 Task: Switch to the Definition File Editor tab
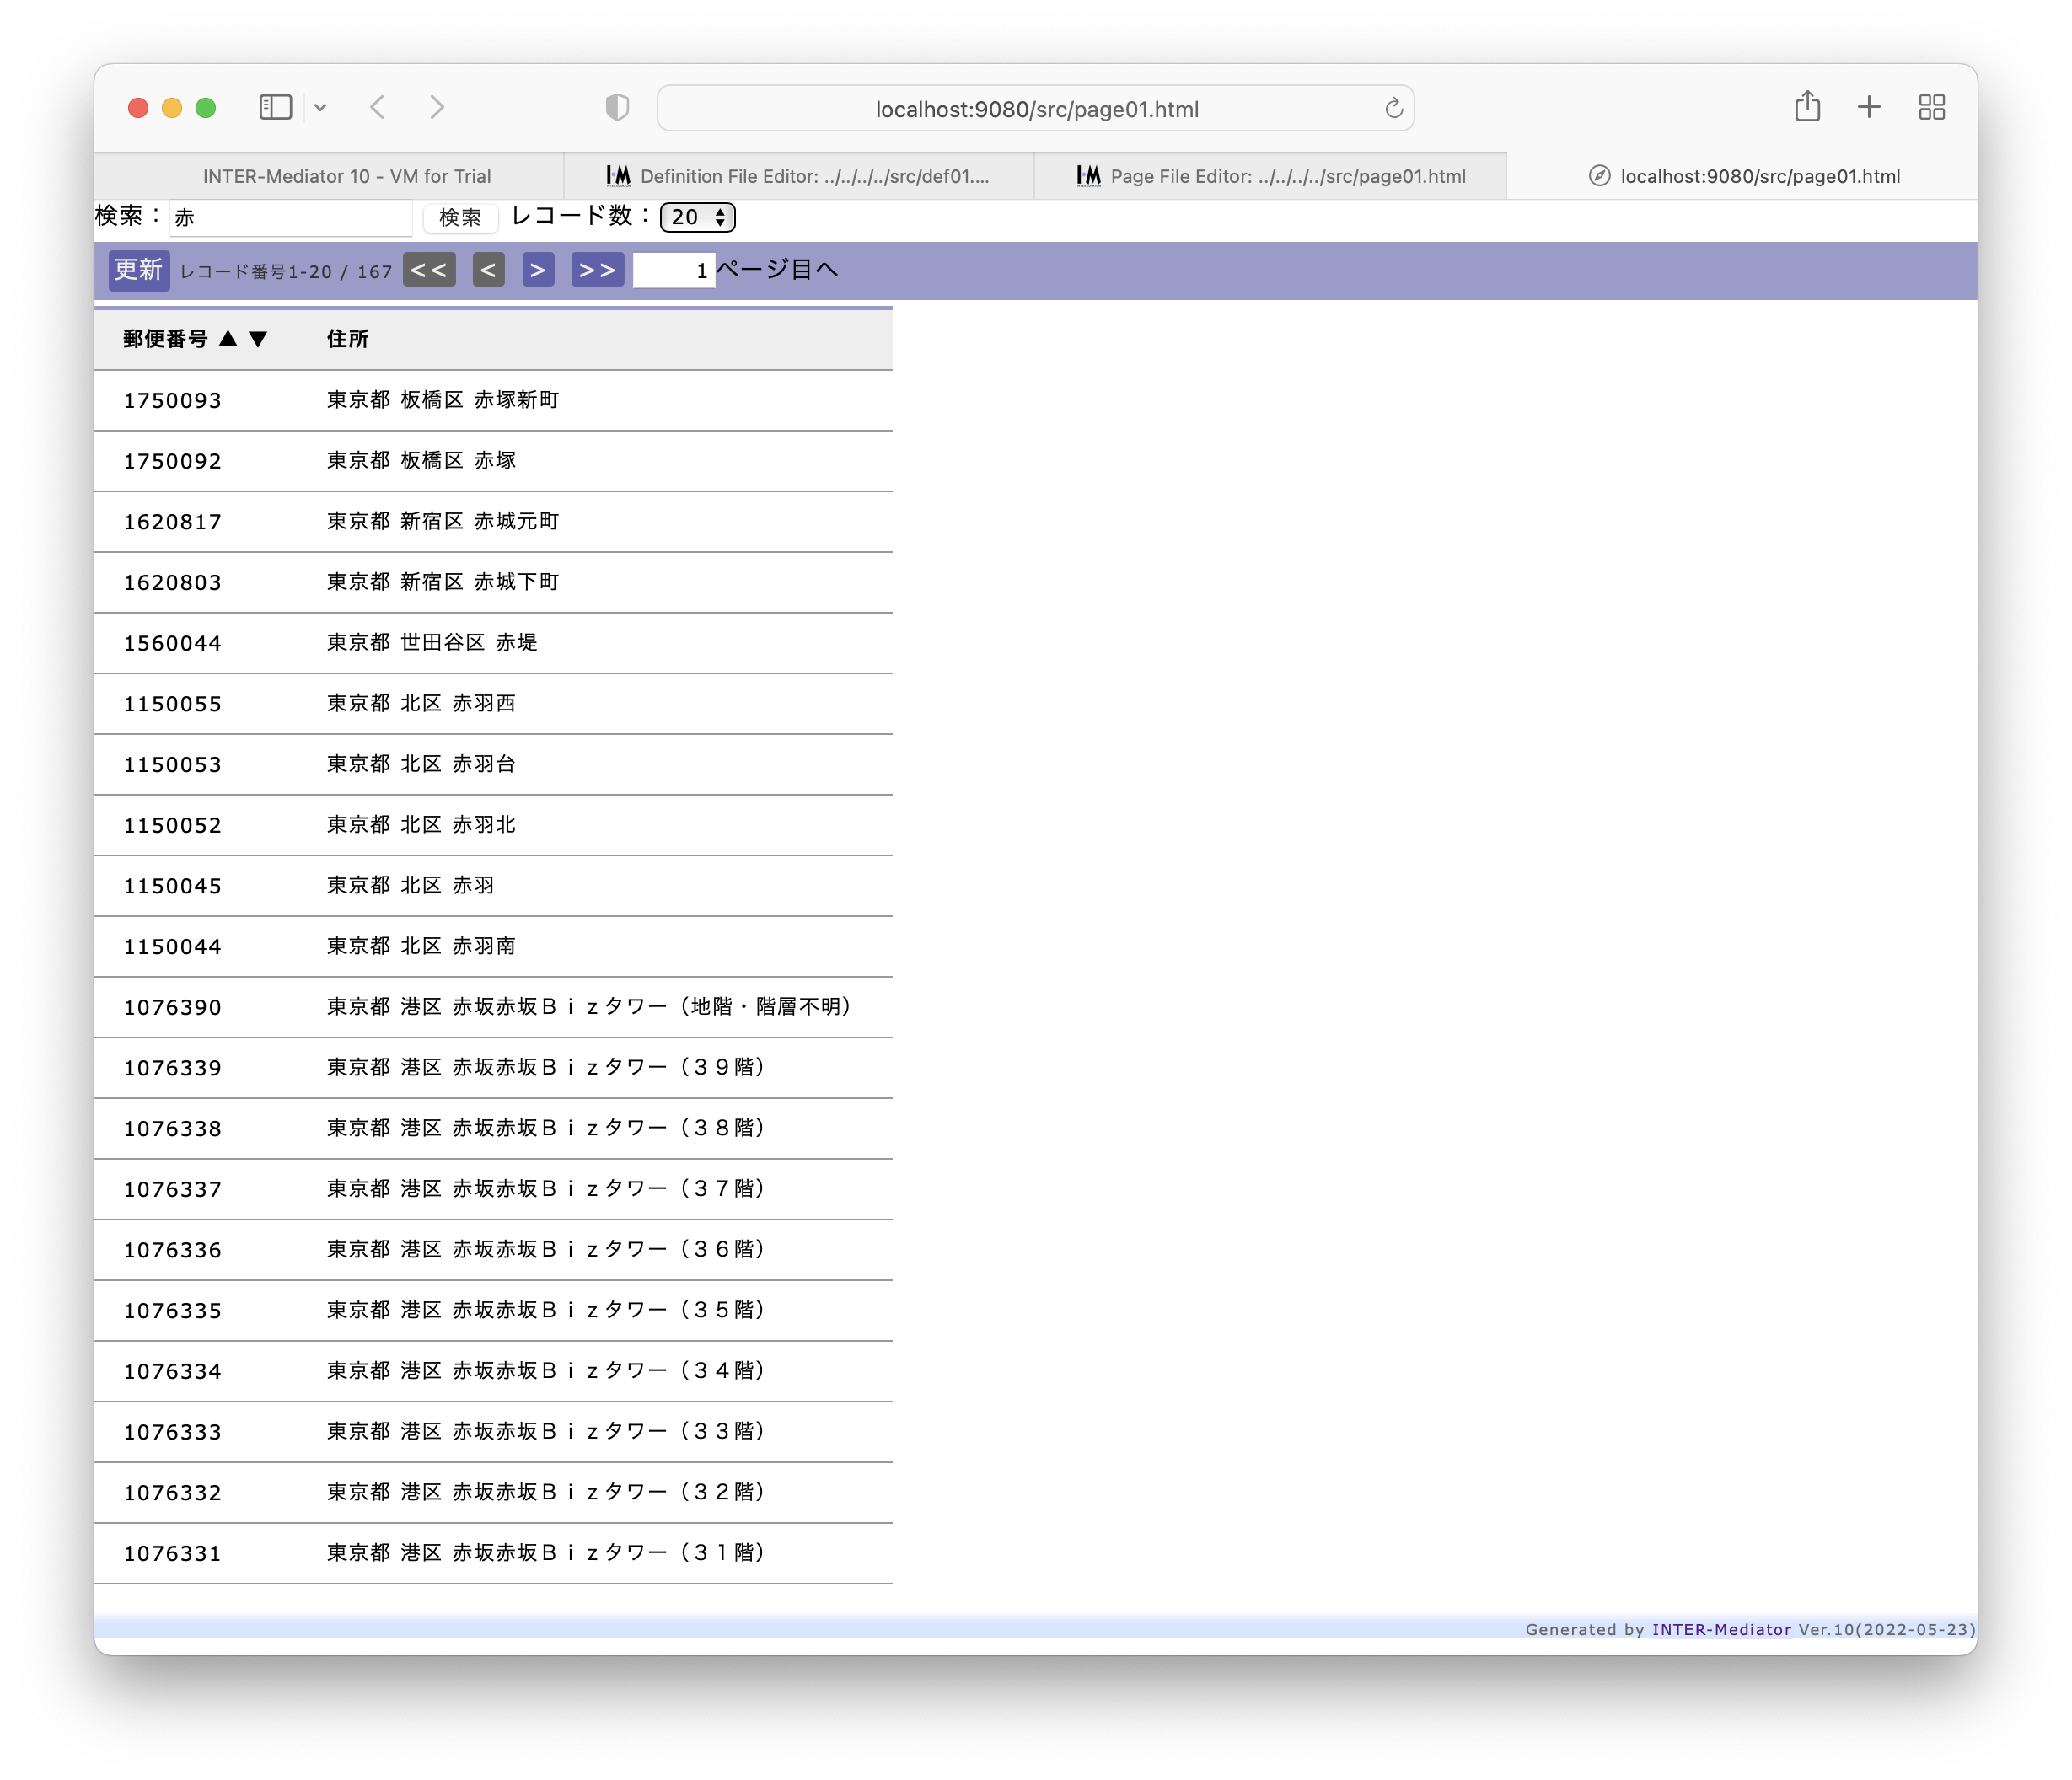click(799, 176)
